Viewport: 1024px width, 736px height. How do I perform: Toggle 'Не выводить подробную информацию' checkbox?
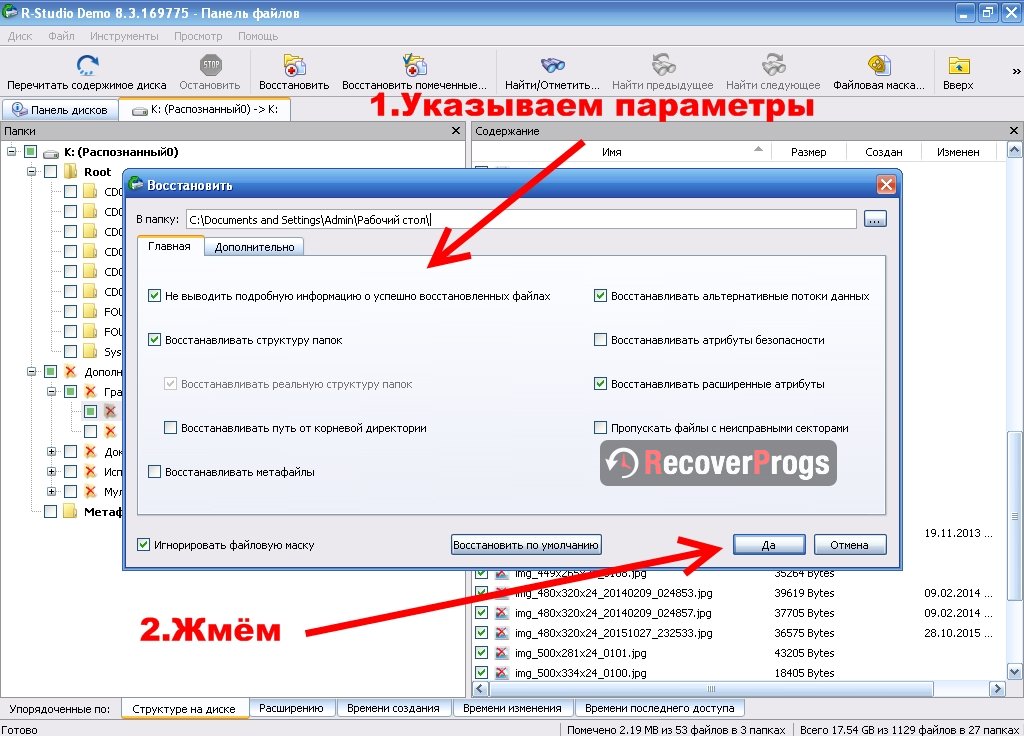154,296
